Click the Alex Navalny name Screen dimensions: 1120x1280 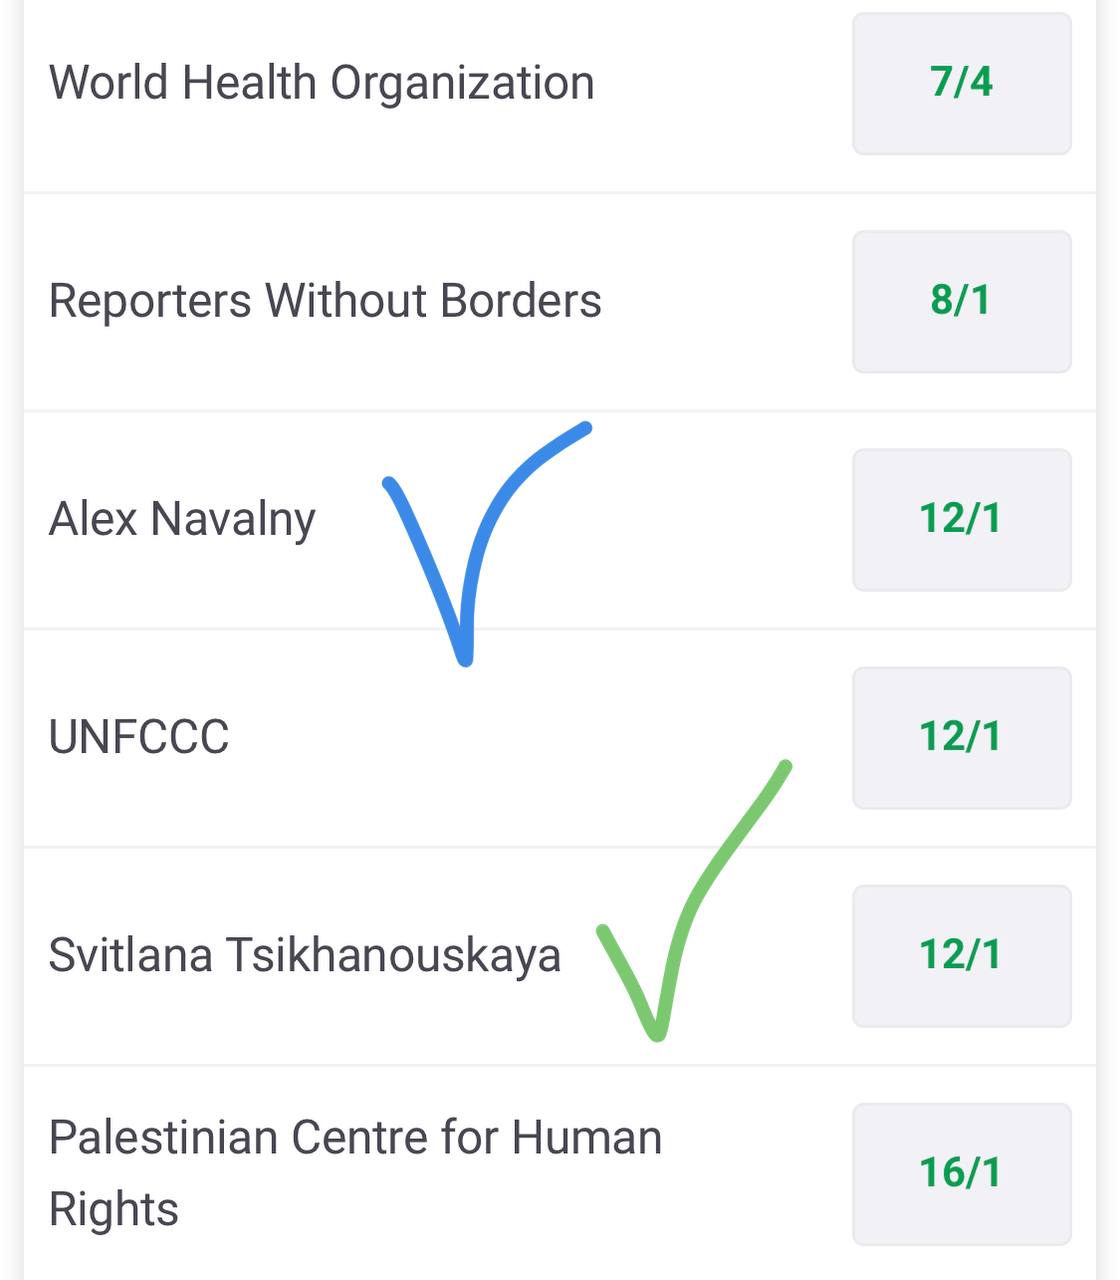(x=182, y=519)
